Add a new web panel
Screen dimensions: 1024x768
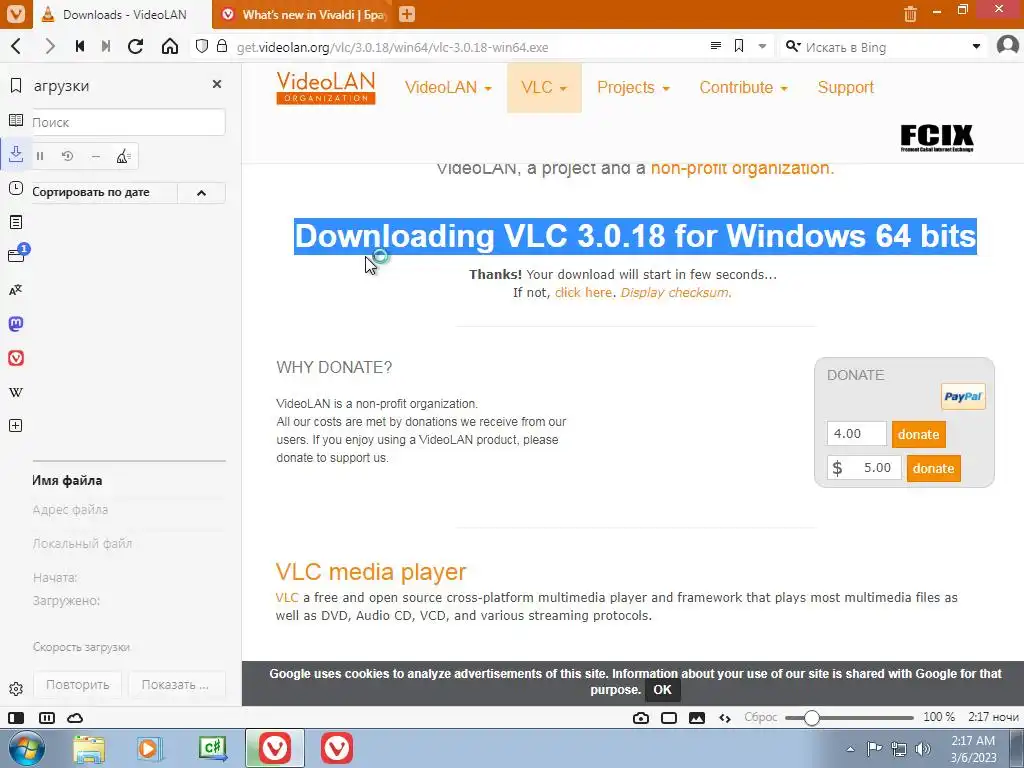pos(16,426)
